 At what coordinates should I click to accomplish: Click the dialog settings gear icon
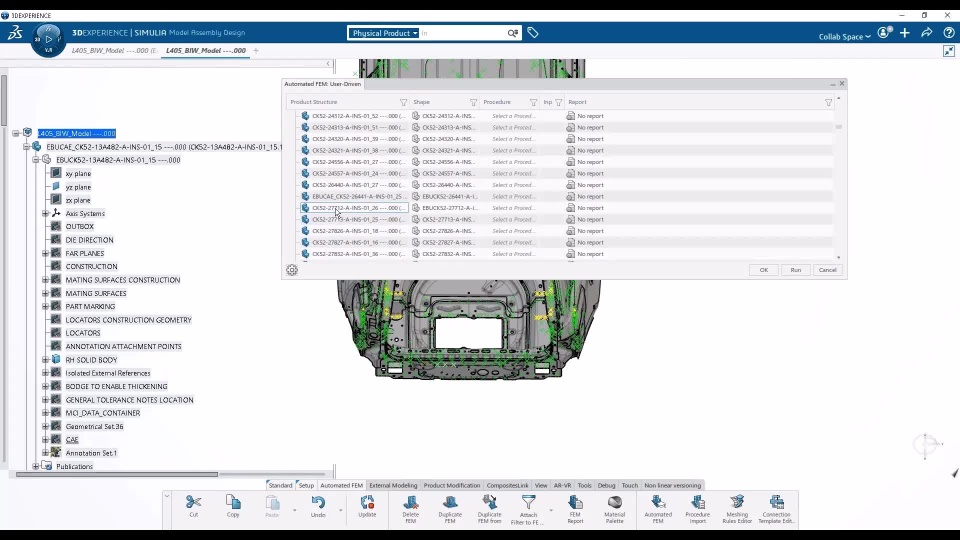(x=292, y=270)
